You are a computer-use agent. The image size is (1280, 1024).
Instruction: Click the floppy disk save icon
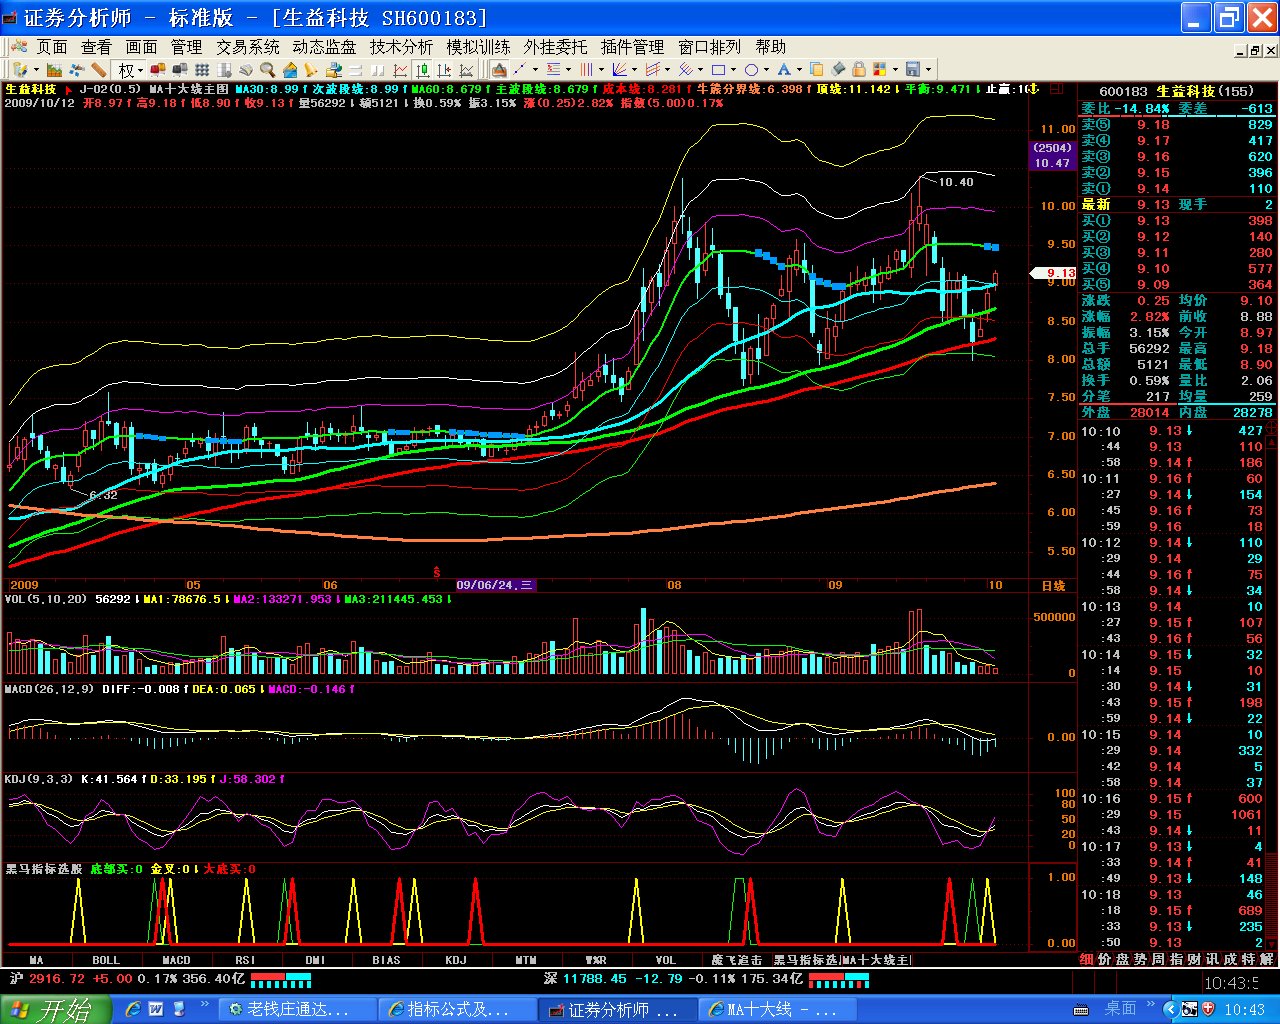(912, 70)
